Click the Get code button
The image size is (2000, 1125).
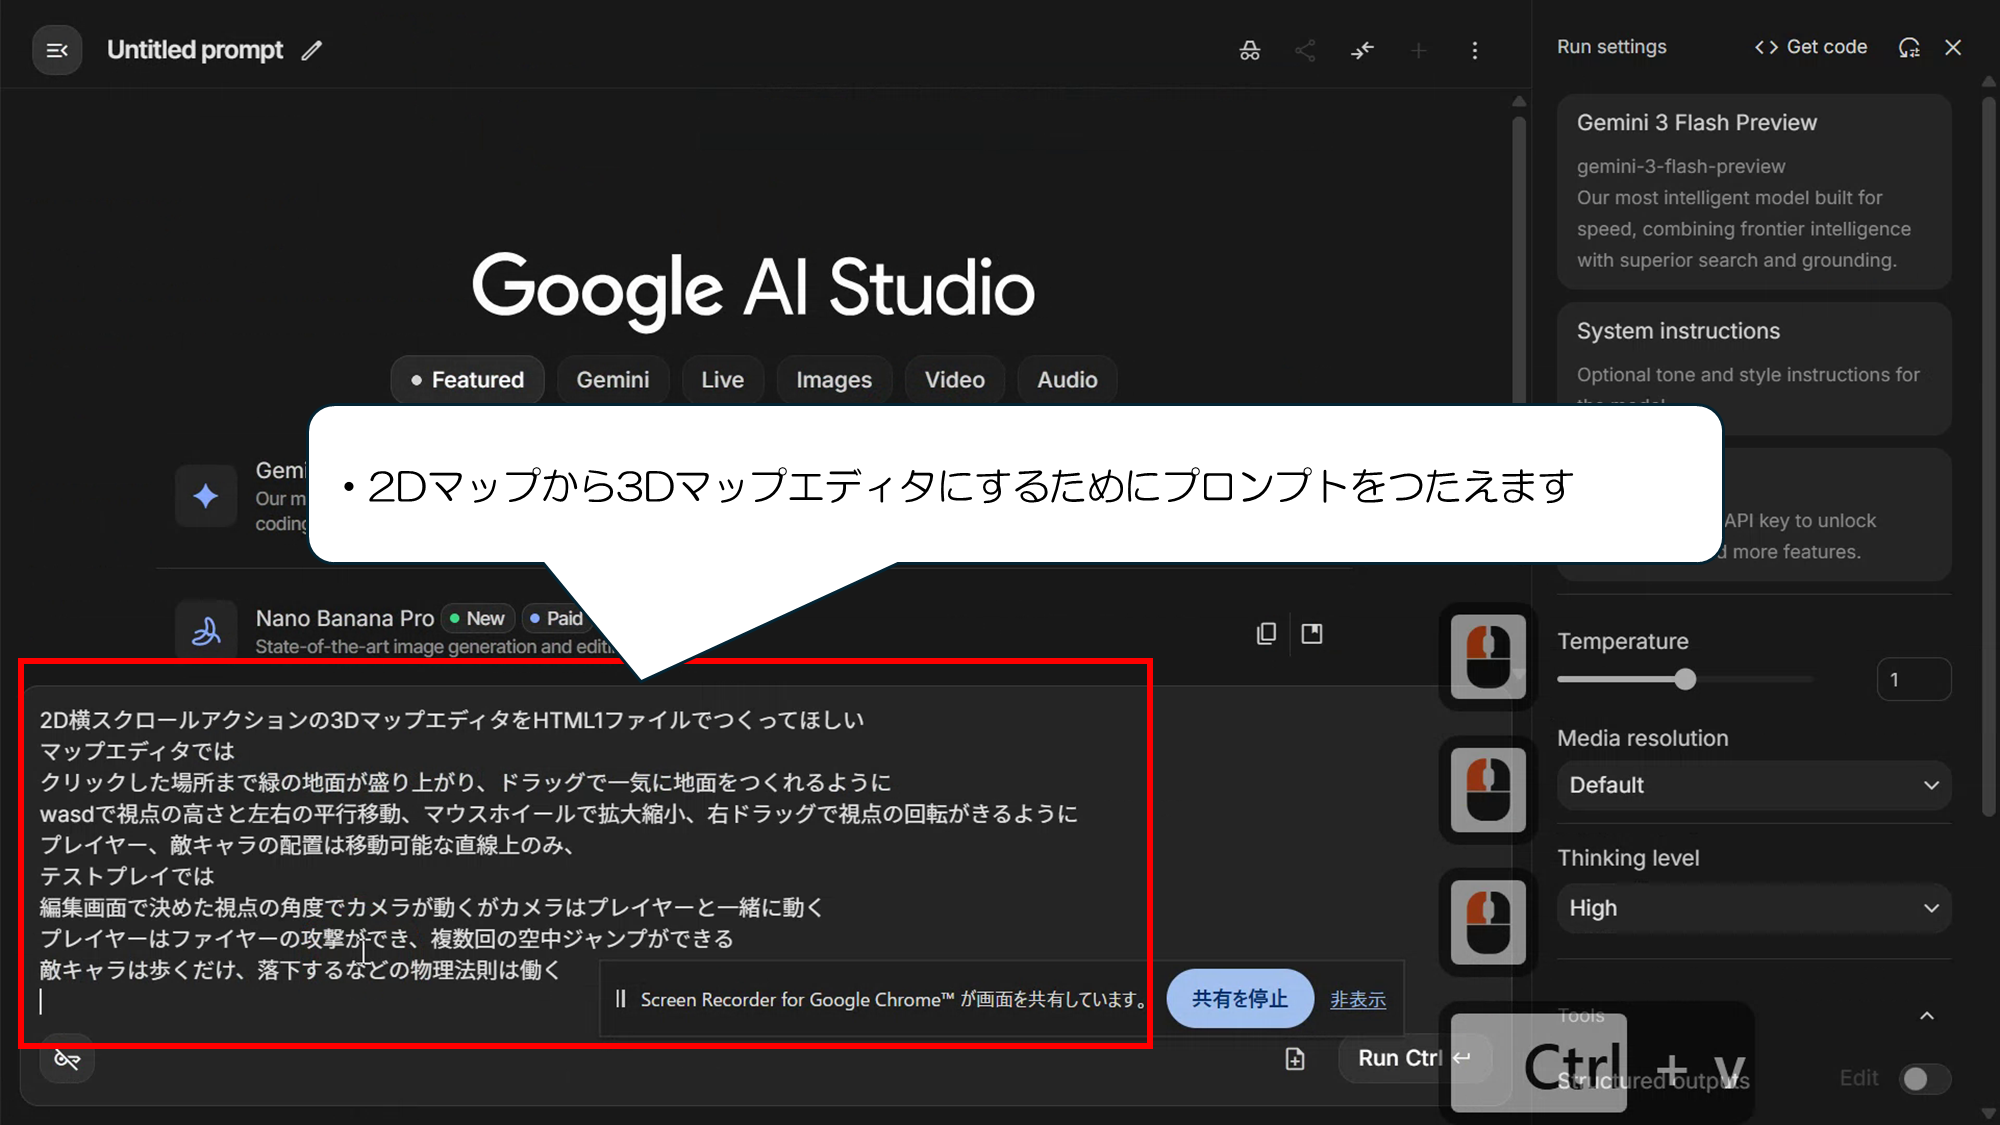1811,47
